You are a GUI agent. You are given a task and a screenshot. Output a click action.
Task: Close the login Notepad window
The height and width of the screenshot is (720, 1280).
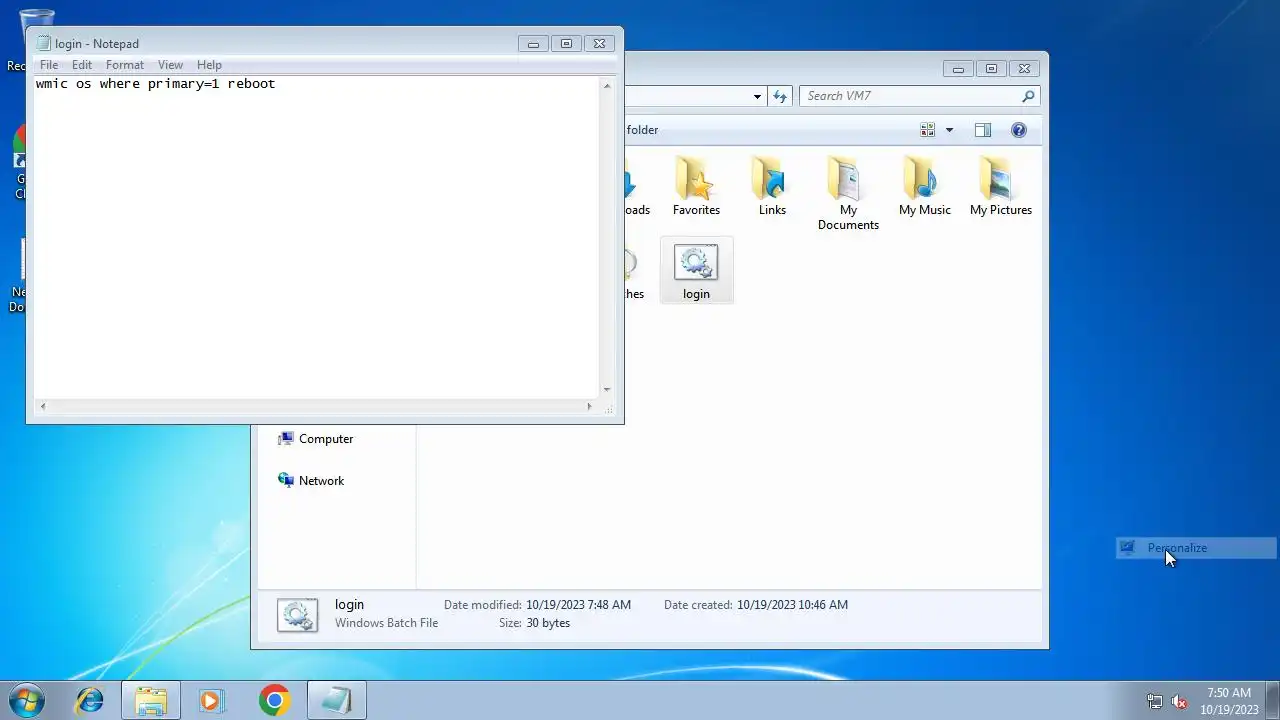599,43
